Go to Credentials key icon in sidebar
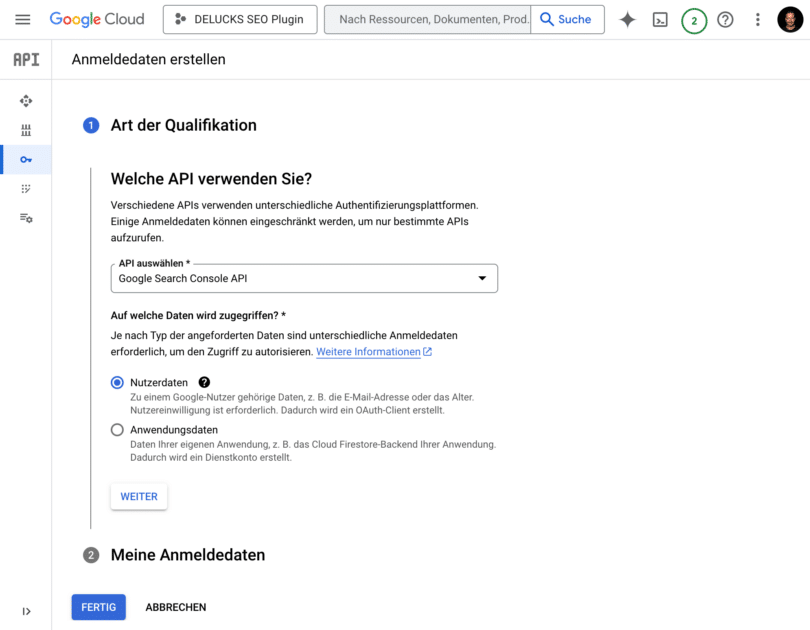The width and height of the screenshot is (810, 630). [x=26, y=160]
